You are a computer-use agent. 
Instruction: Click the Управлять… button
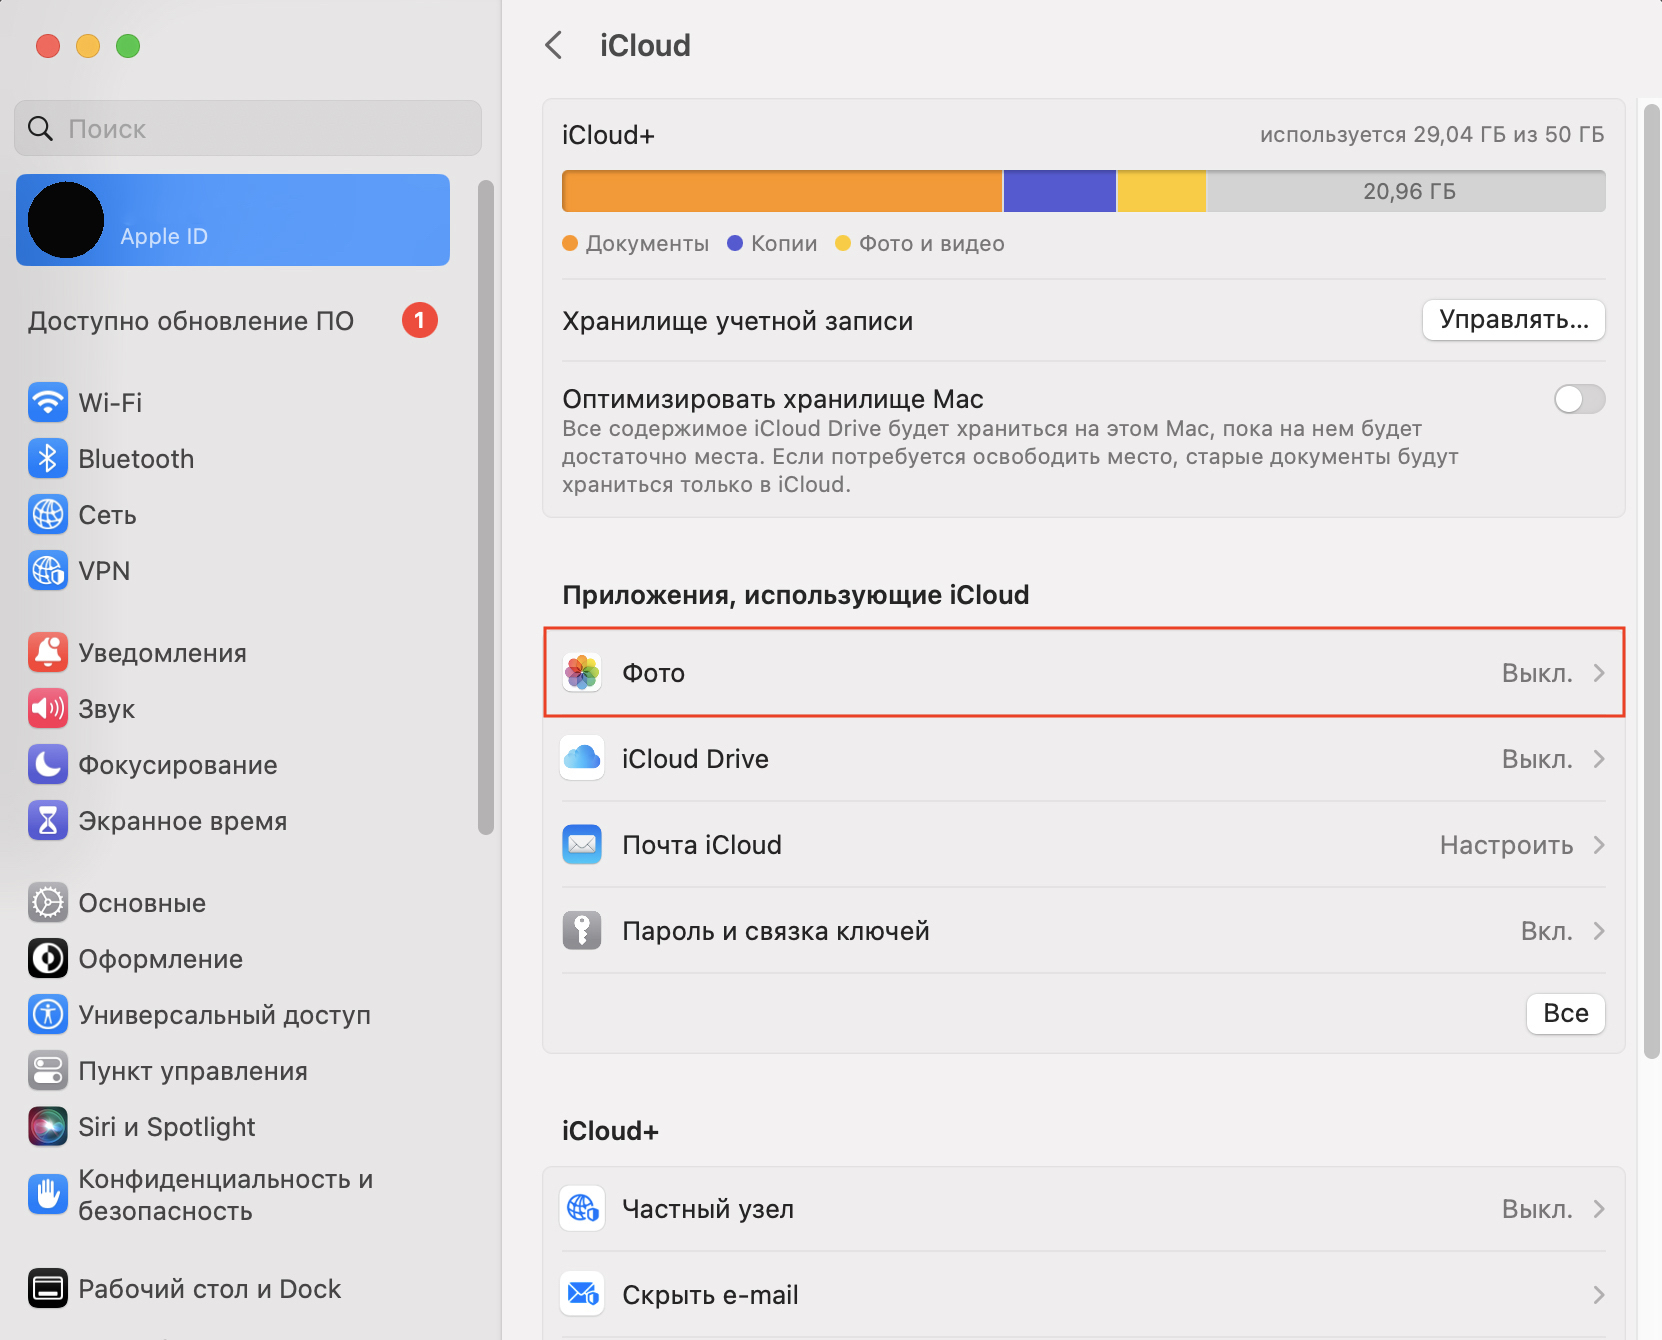(x=1514, y=320)
